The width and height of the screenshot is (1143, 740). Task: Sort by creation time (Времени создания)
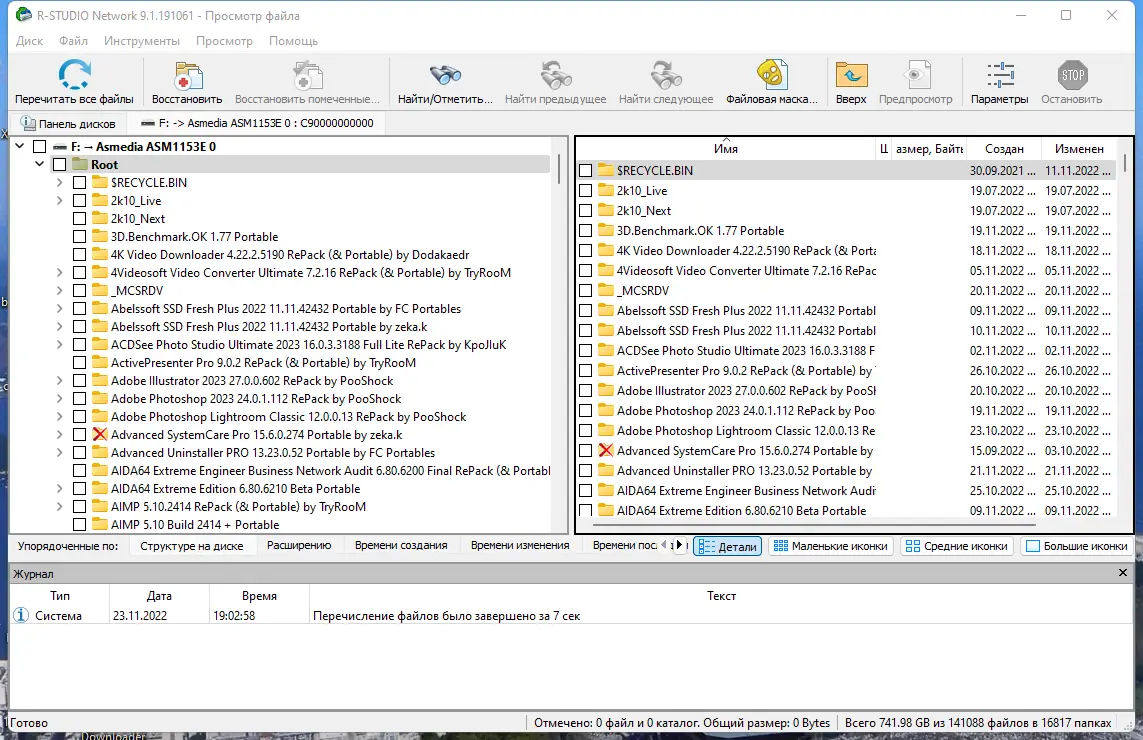click(x=401, y=545)
